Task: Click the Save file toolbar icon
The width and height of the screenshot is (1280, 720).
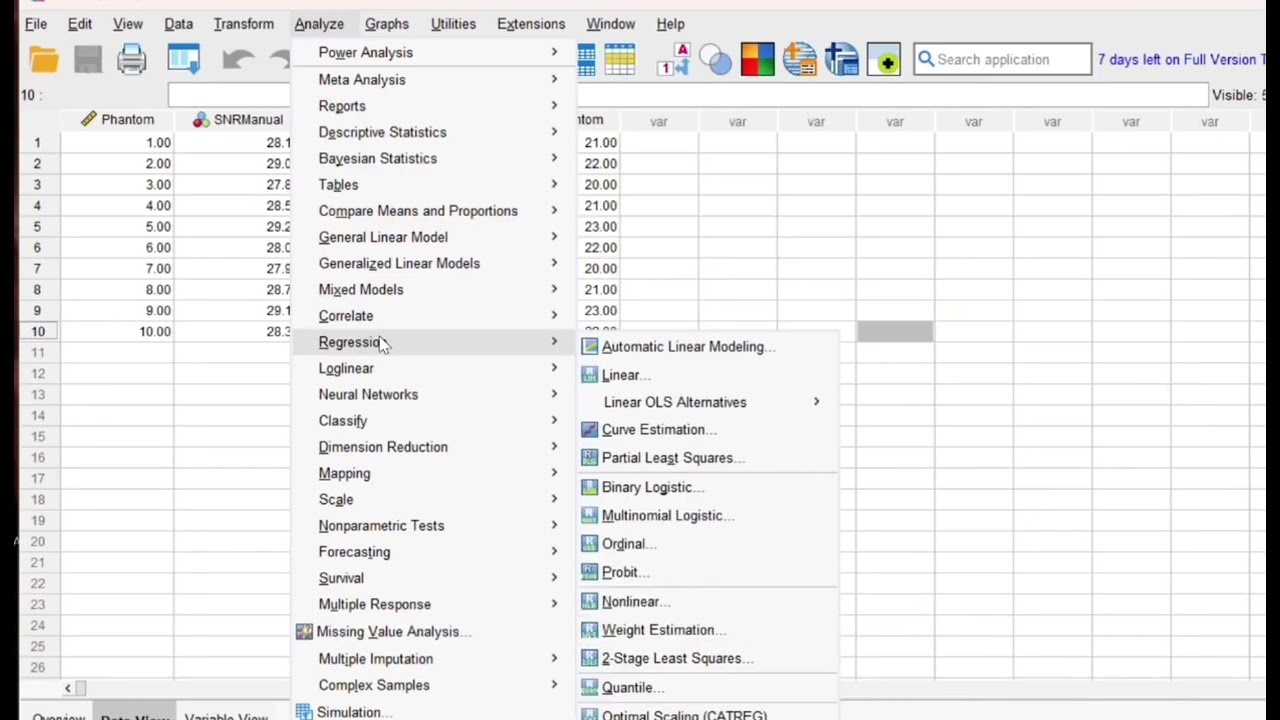Action: (88, 60)
